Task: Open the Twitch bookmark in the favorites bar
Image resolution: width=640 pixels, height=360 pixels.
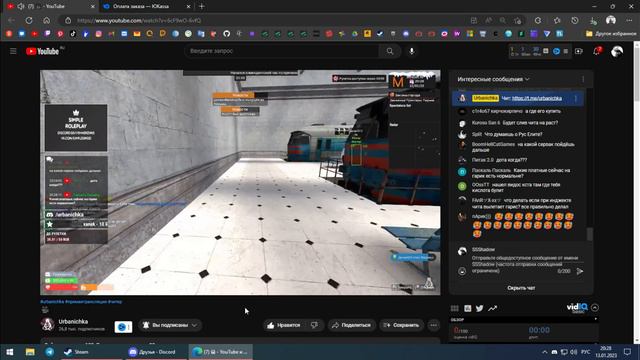Action: coord(47,34)
